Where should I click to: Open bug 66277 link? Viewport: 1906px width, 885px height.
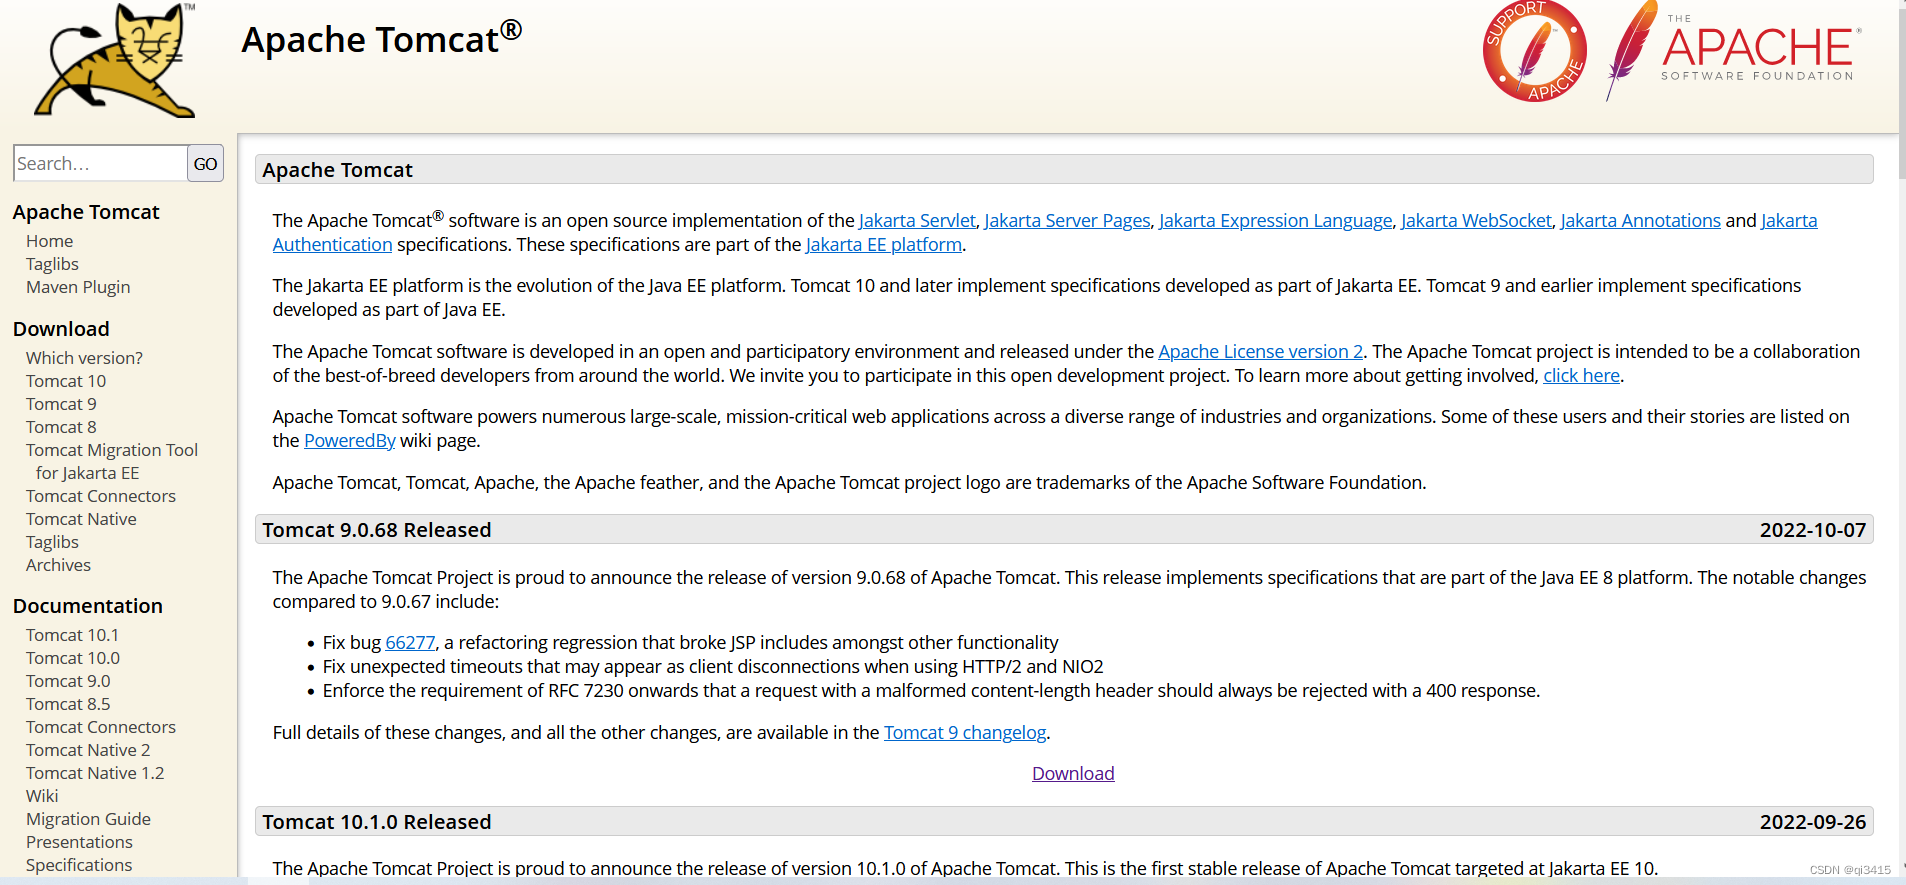[410, 642]
